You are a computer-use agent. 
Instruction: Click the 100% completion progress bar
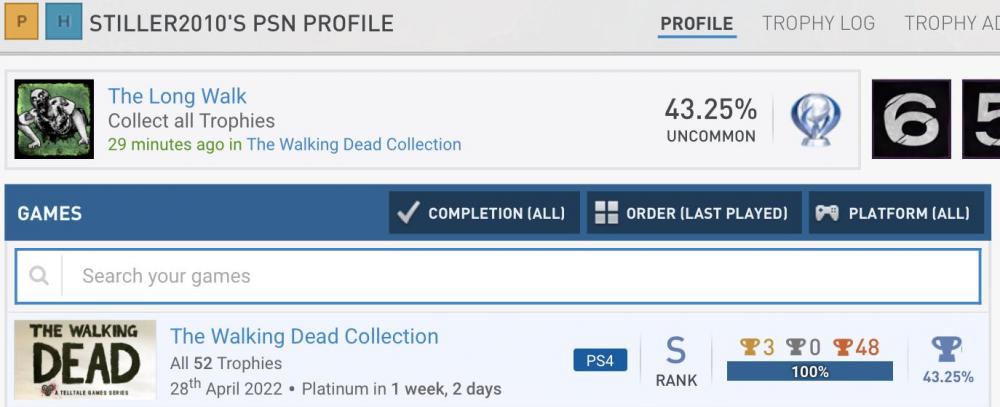(x=810, y=372)
